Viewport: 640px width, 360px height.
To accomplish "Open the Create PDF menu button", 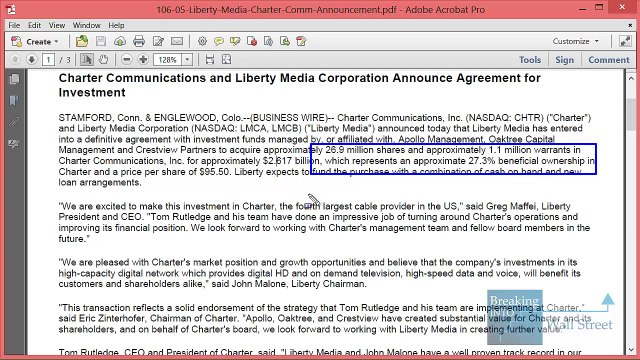I will tap(35, 41).
